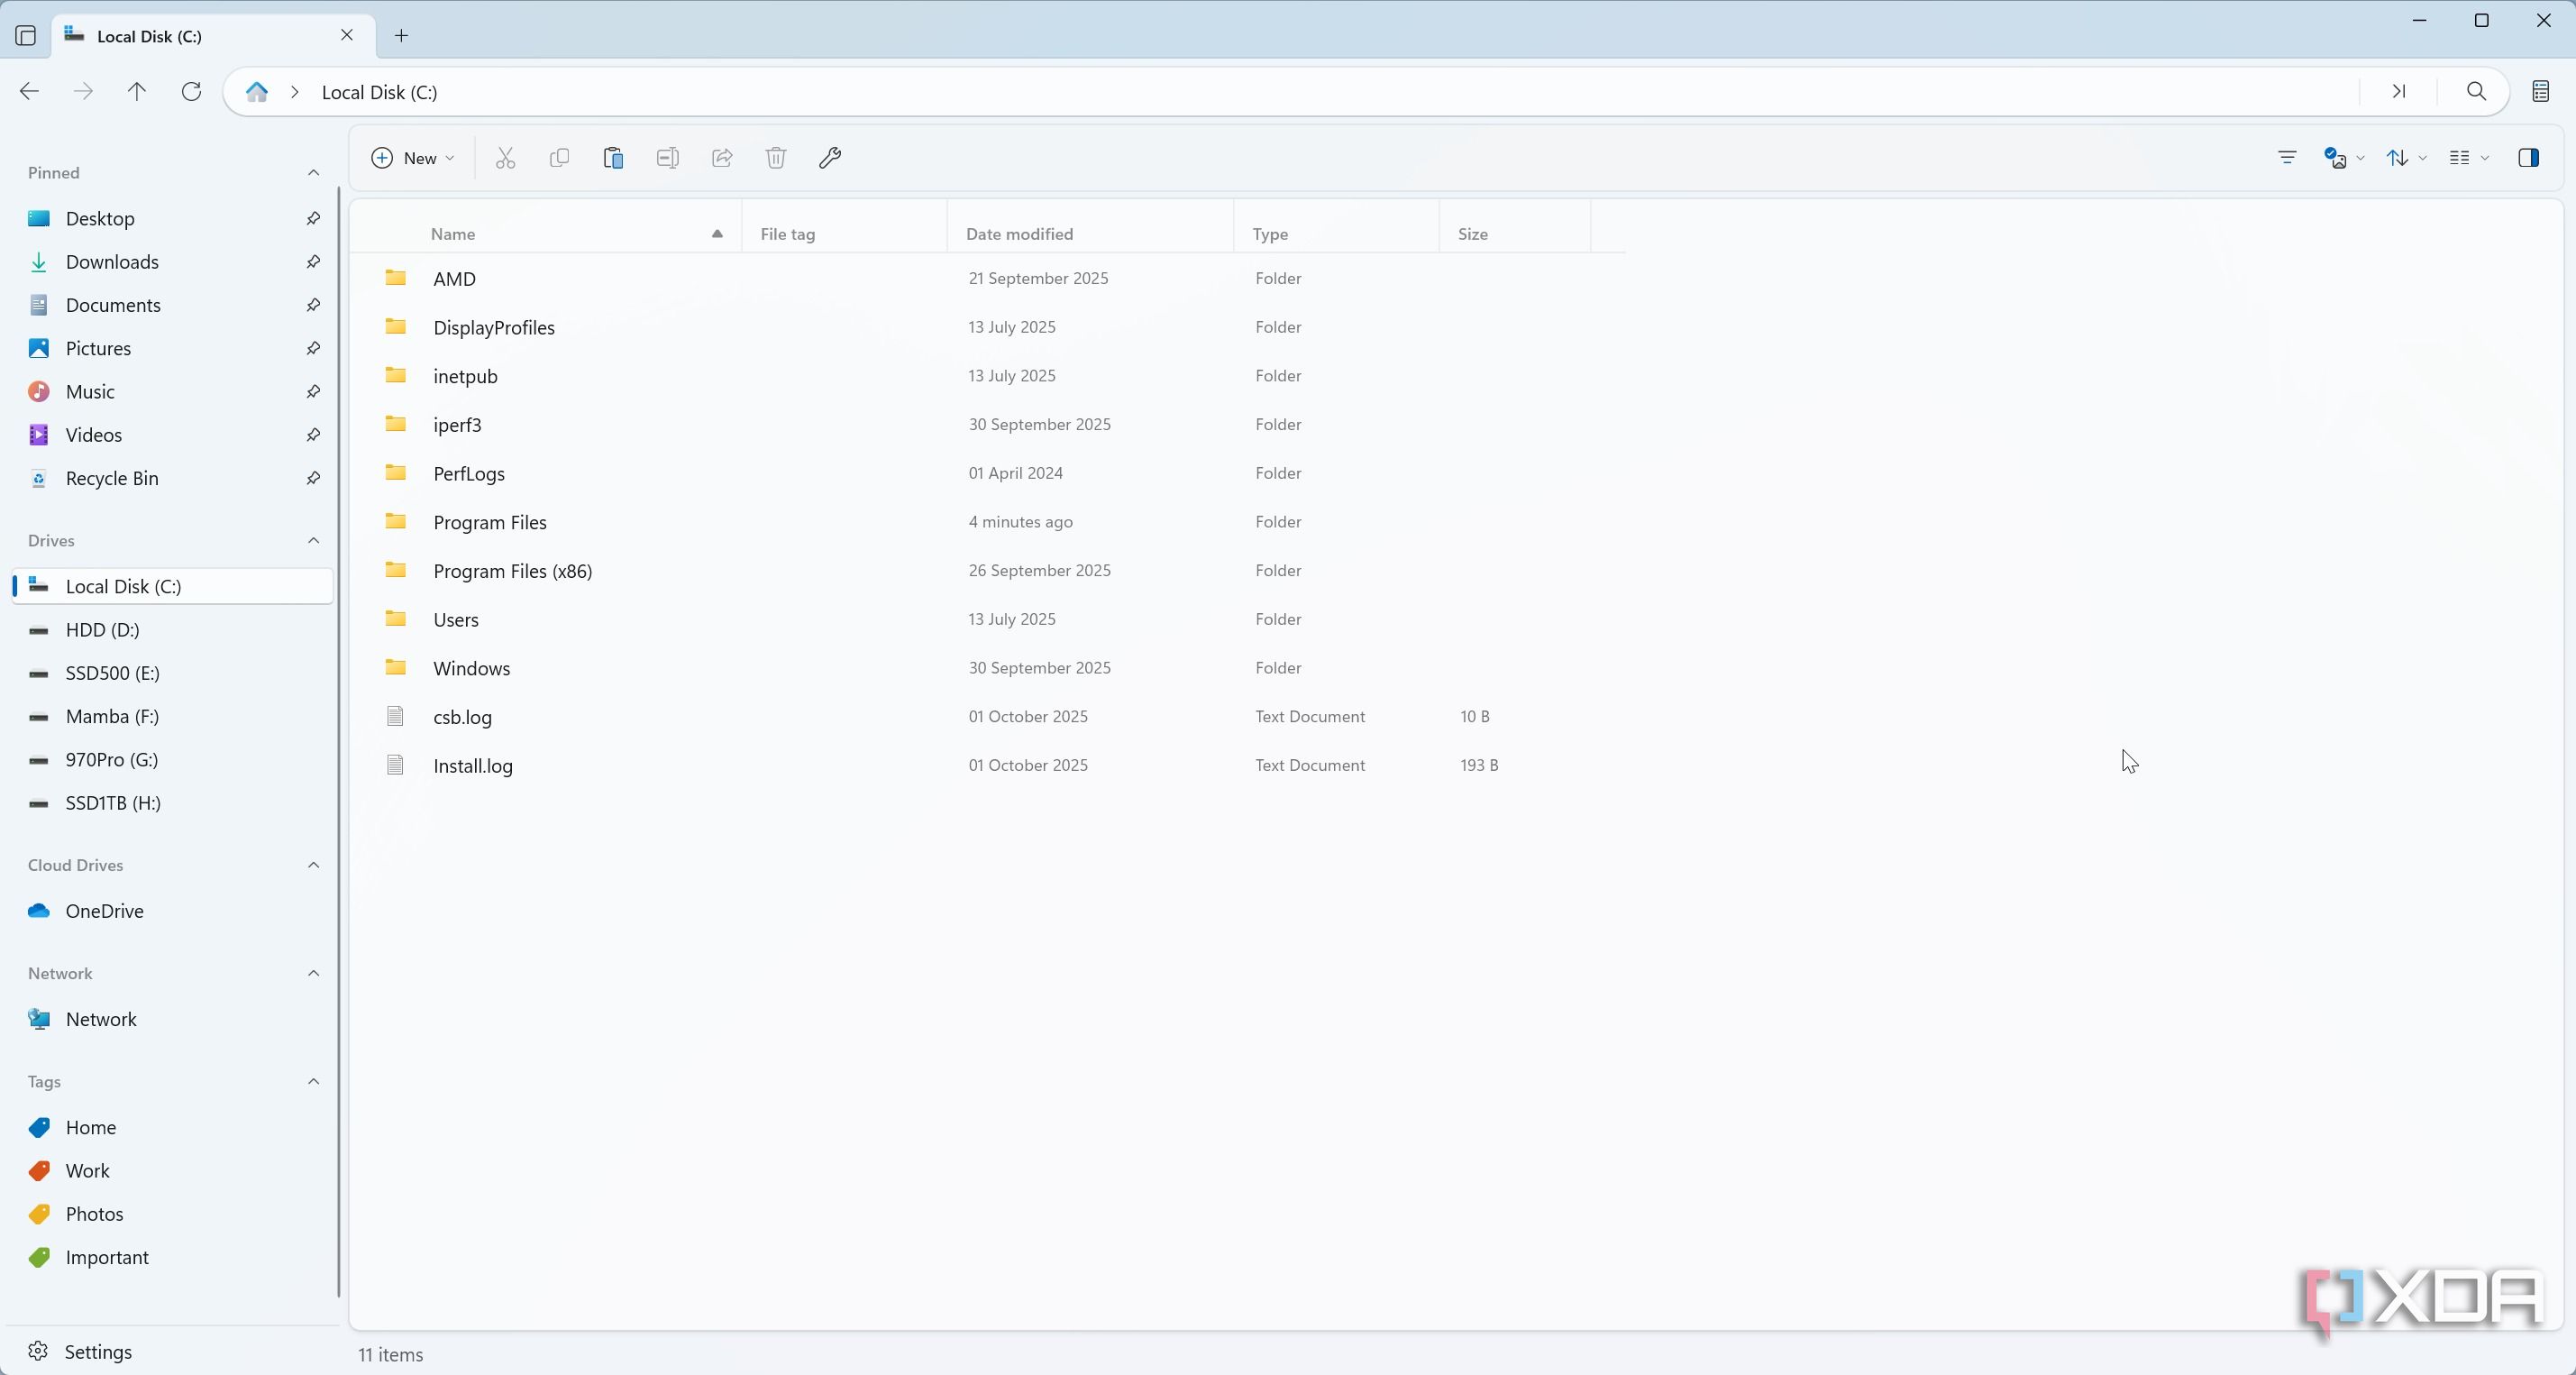Viewport: 2576px width, 1375px height.
Task: Collapse the Drives section
Action: pyautogui.click(x=313, y=541)
